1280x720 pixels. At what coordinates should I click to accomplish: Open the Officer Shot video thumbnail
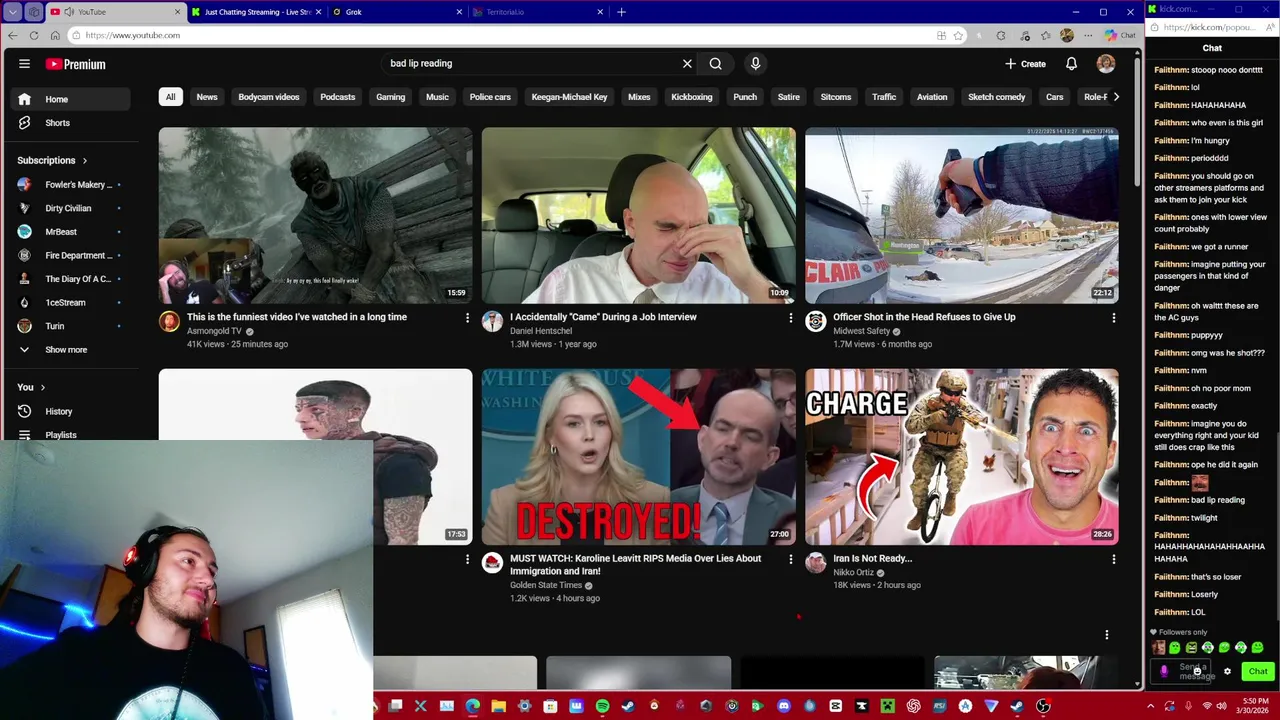click(962, 215)
